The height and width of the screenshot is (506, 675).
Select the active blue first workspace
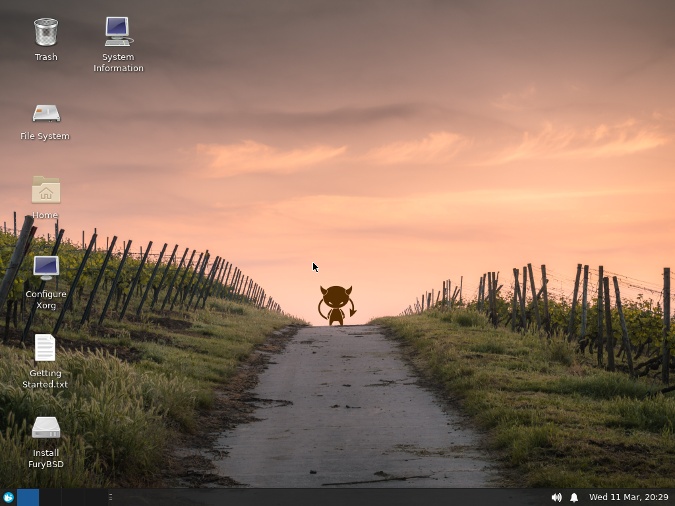[28, 497]
